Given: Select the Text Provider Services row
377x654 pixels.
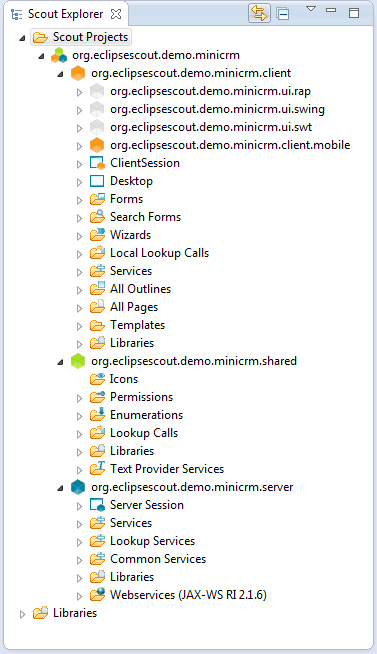Looking at the screenshot, I should click(x=167, y=469).
